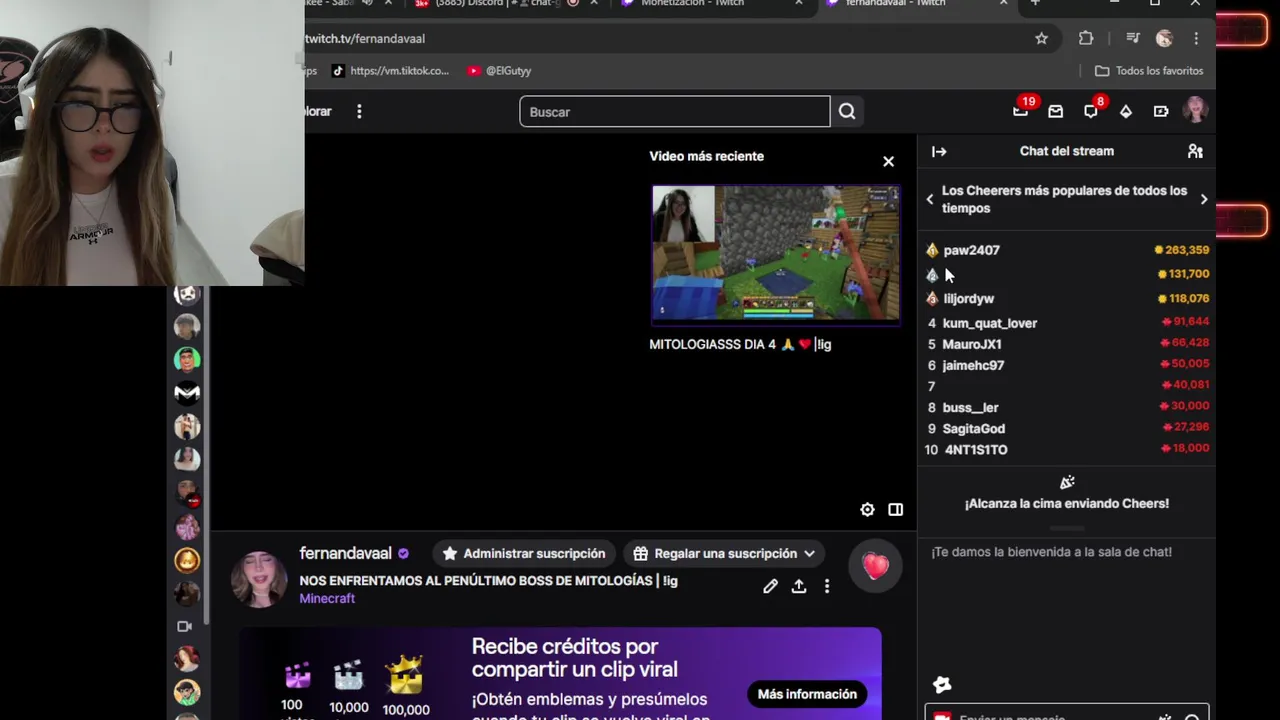Open the chat community users icon
Image resolution: width=1280 pixels, height=720 pixels.
1195,151
